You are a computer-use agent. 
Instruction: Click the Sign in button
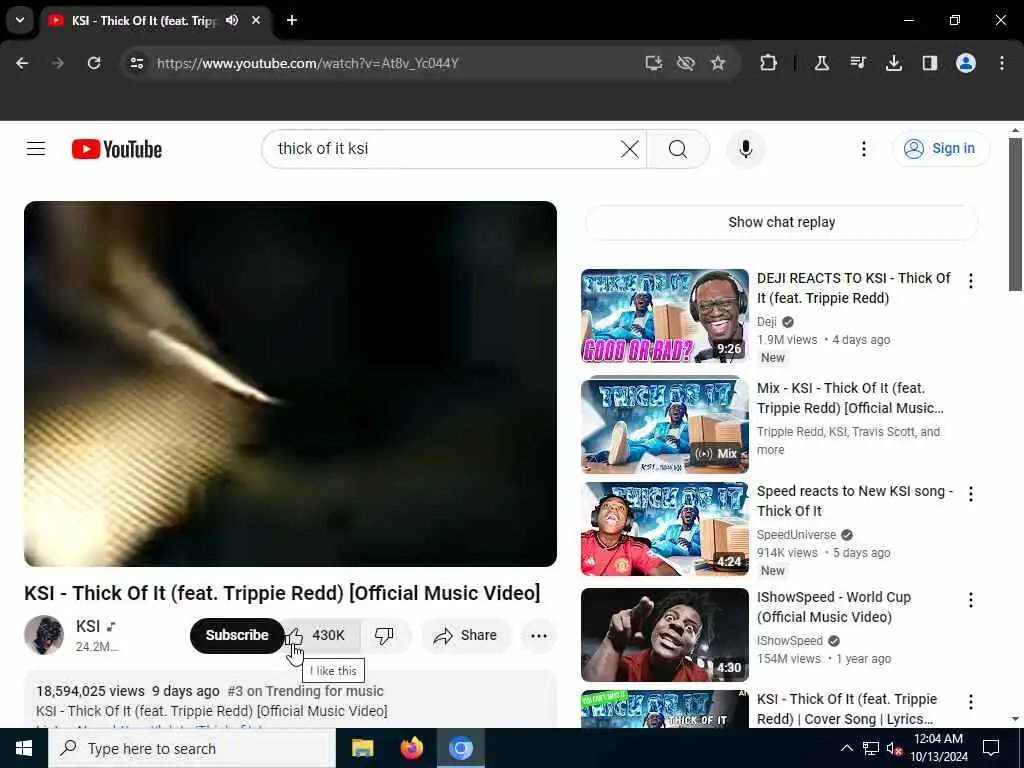tap(941, 149)
